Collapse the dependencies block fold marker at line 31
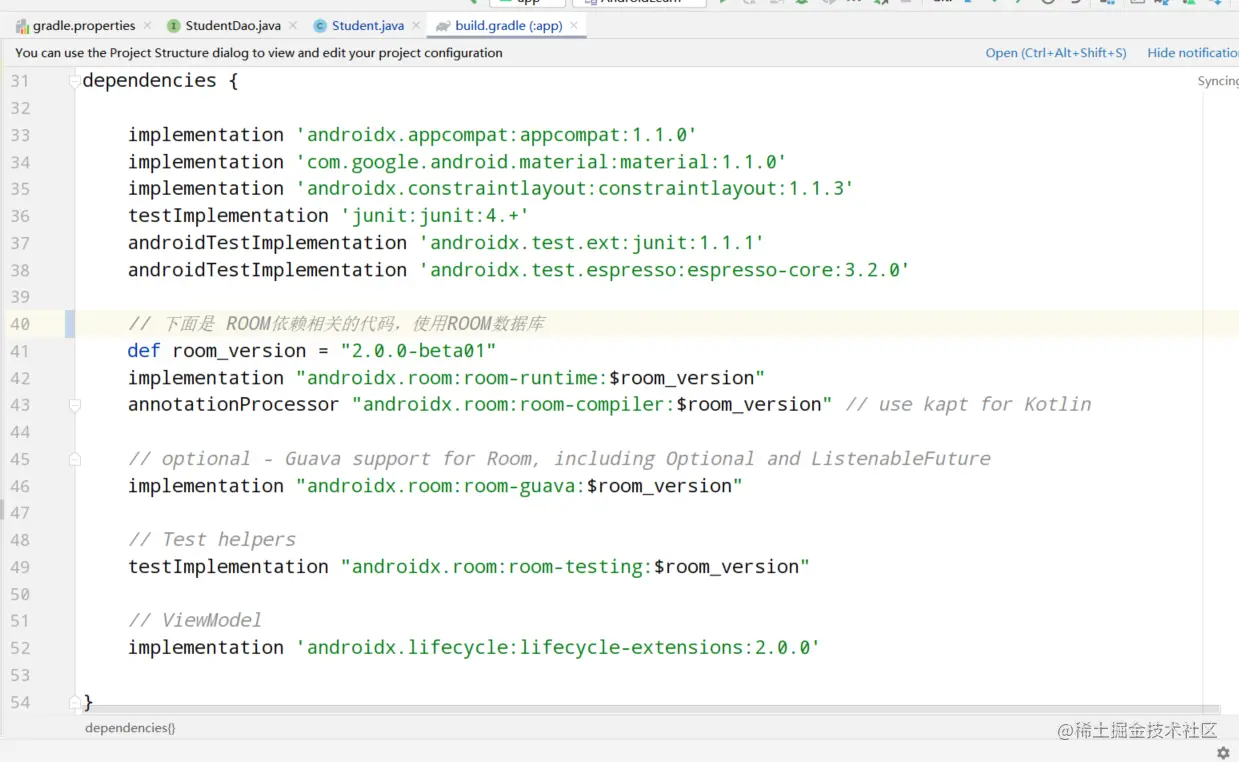 pyautogui.click(x=75, y=81)
